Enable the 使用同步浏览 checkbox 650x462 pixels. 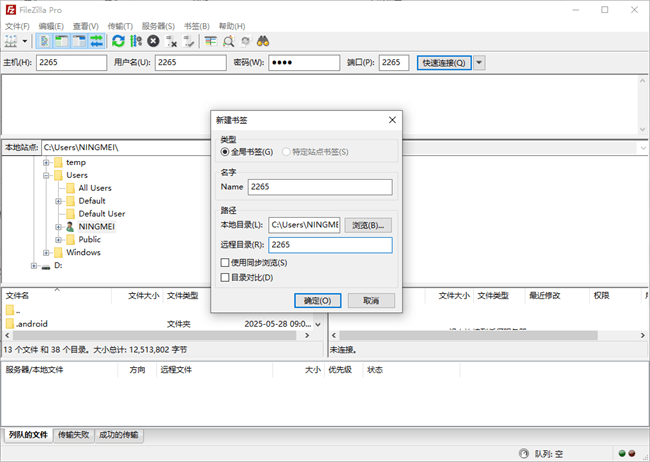(225, 262)
